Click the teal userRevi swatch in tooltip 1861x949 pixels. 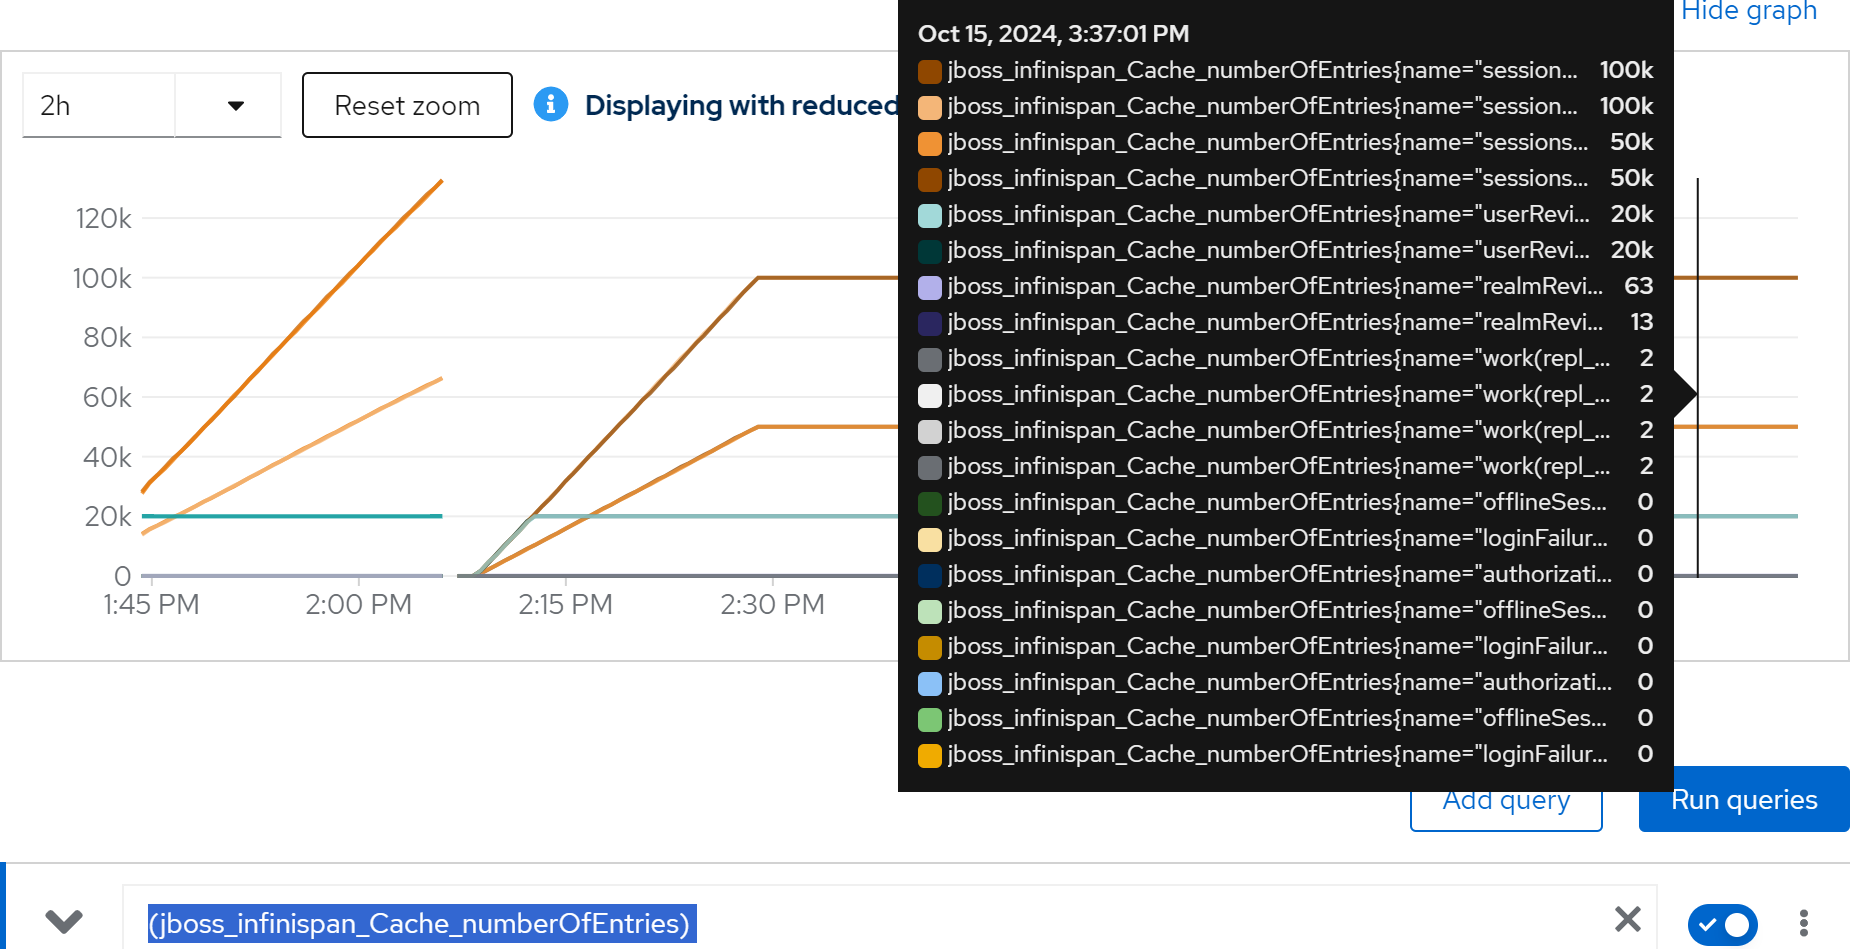(x=930, y=215)
